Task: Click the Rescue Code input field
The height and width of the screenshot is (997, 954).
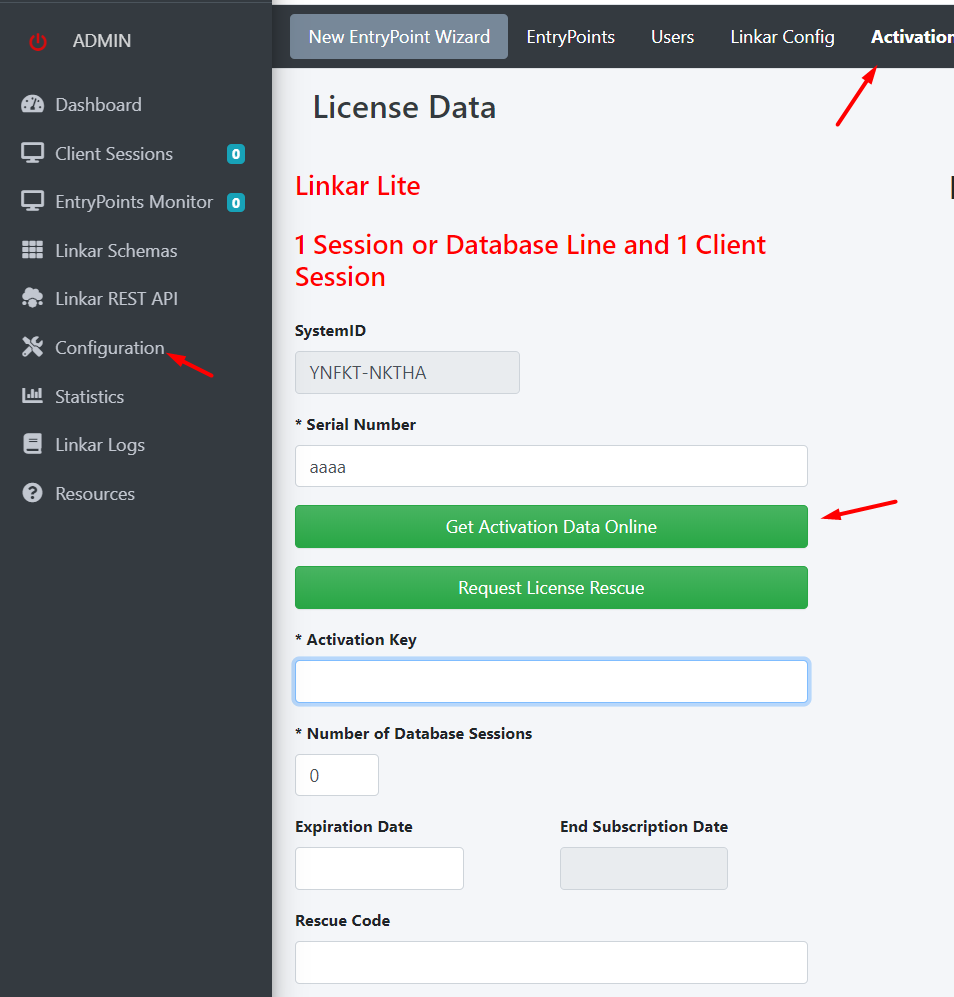Action: pos(551,963)
